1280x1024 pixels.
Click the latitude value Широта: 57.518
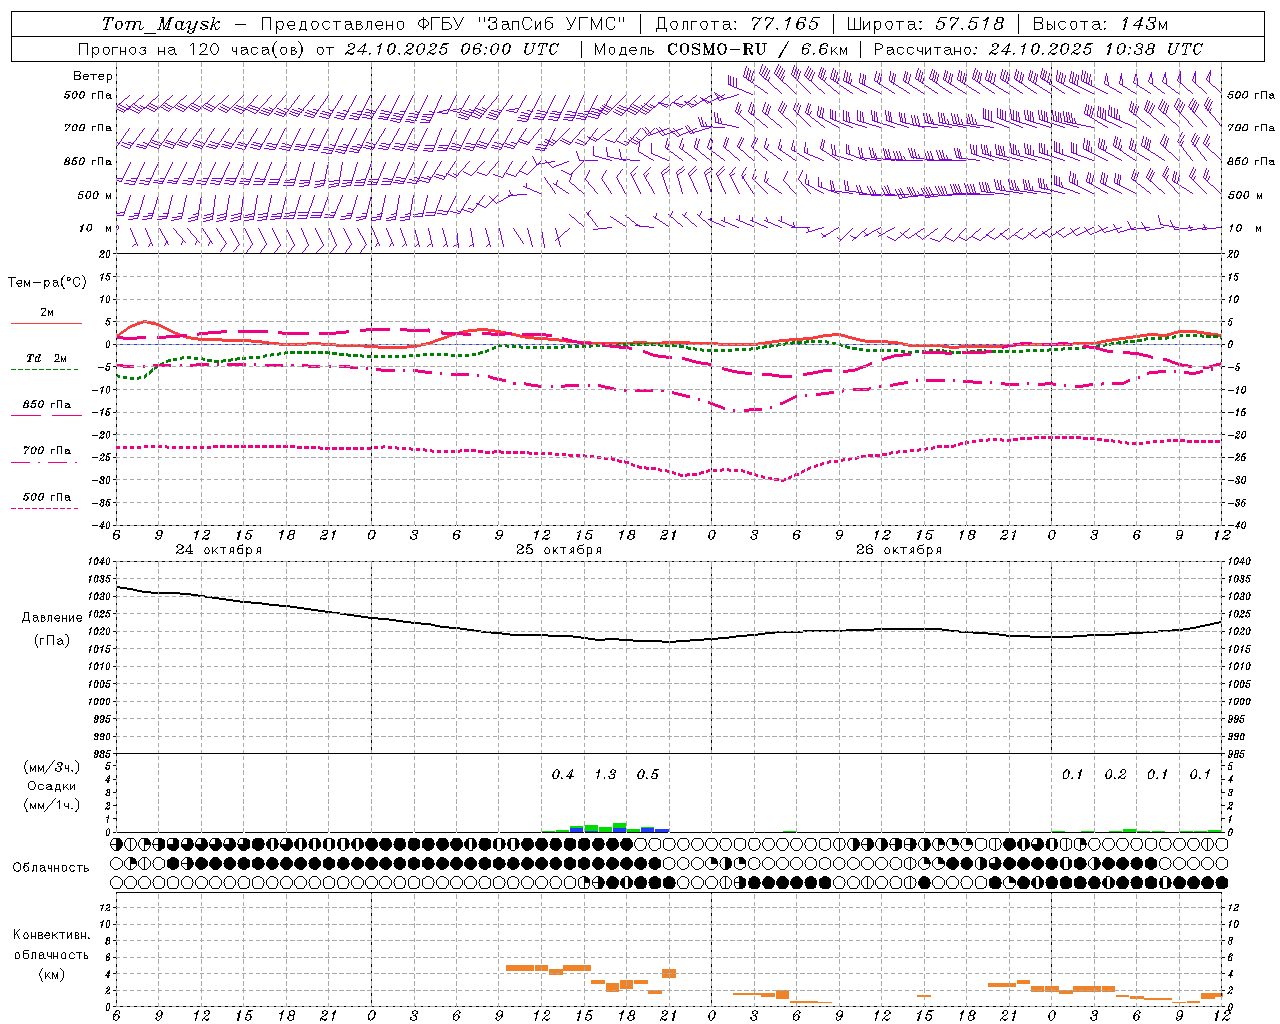tap(925, 24)
